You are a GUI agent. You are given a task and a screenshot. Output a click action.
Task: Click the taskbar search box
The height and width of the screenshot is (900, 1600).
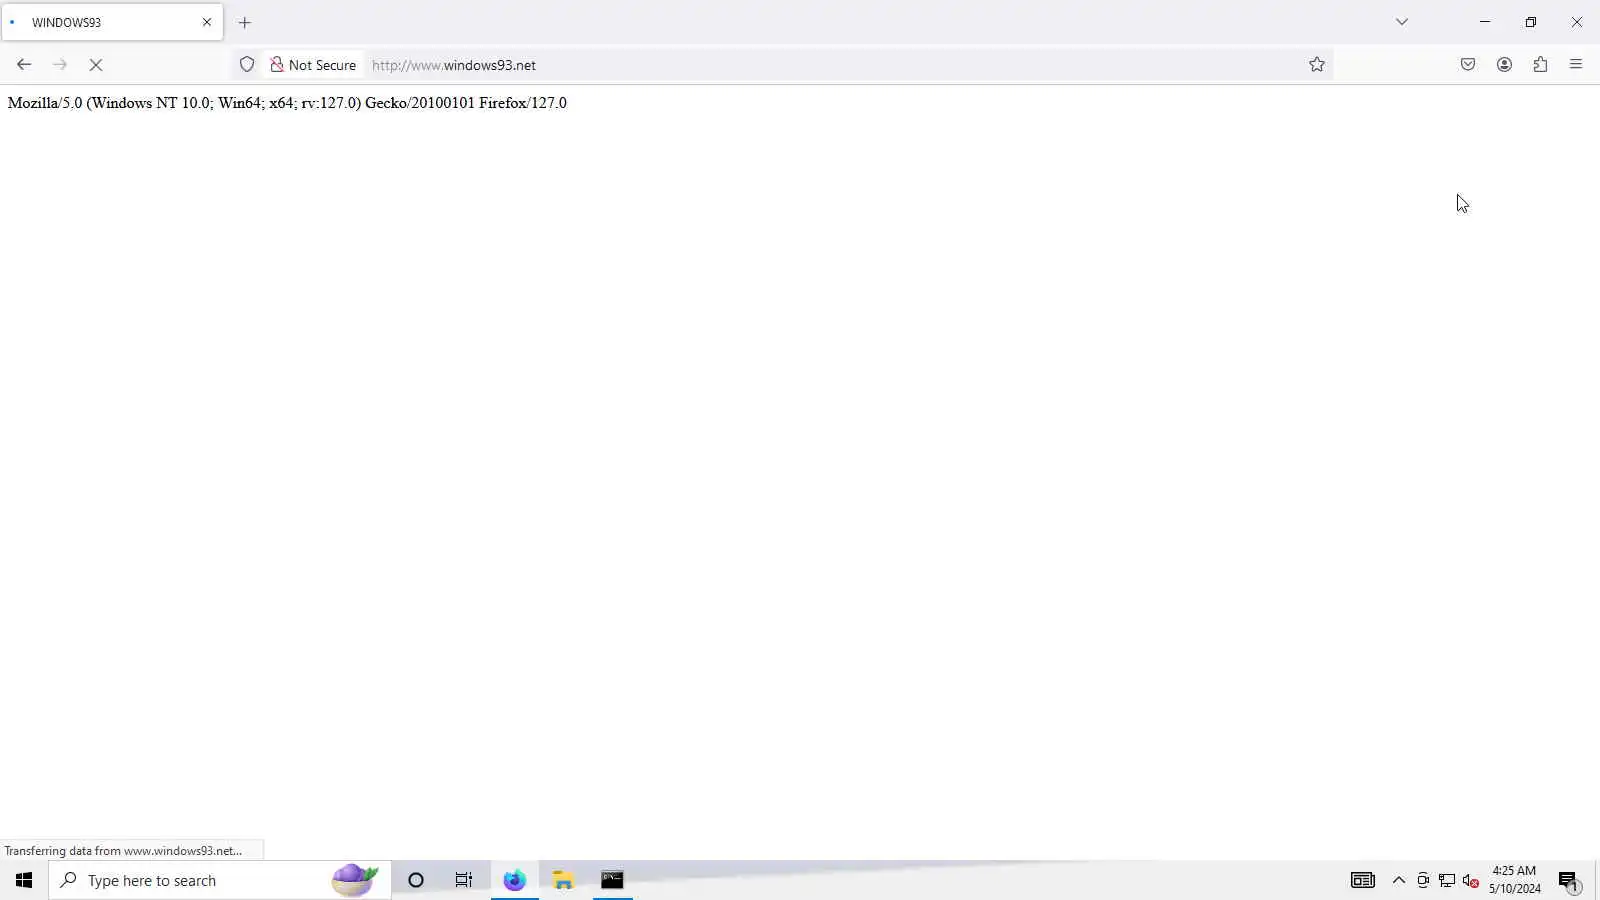[220, 880]
